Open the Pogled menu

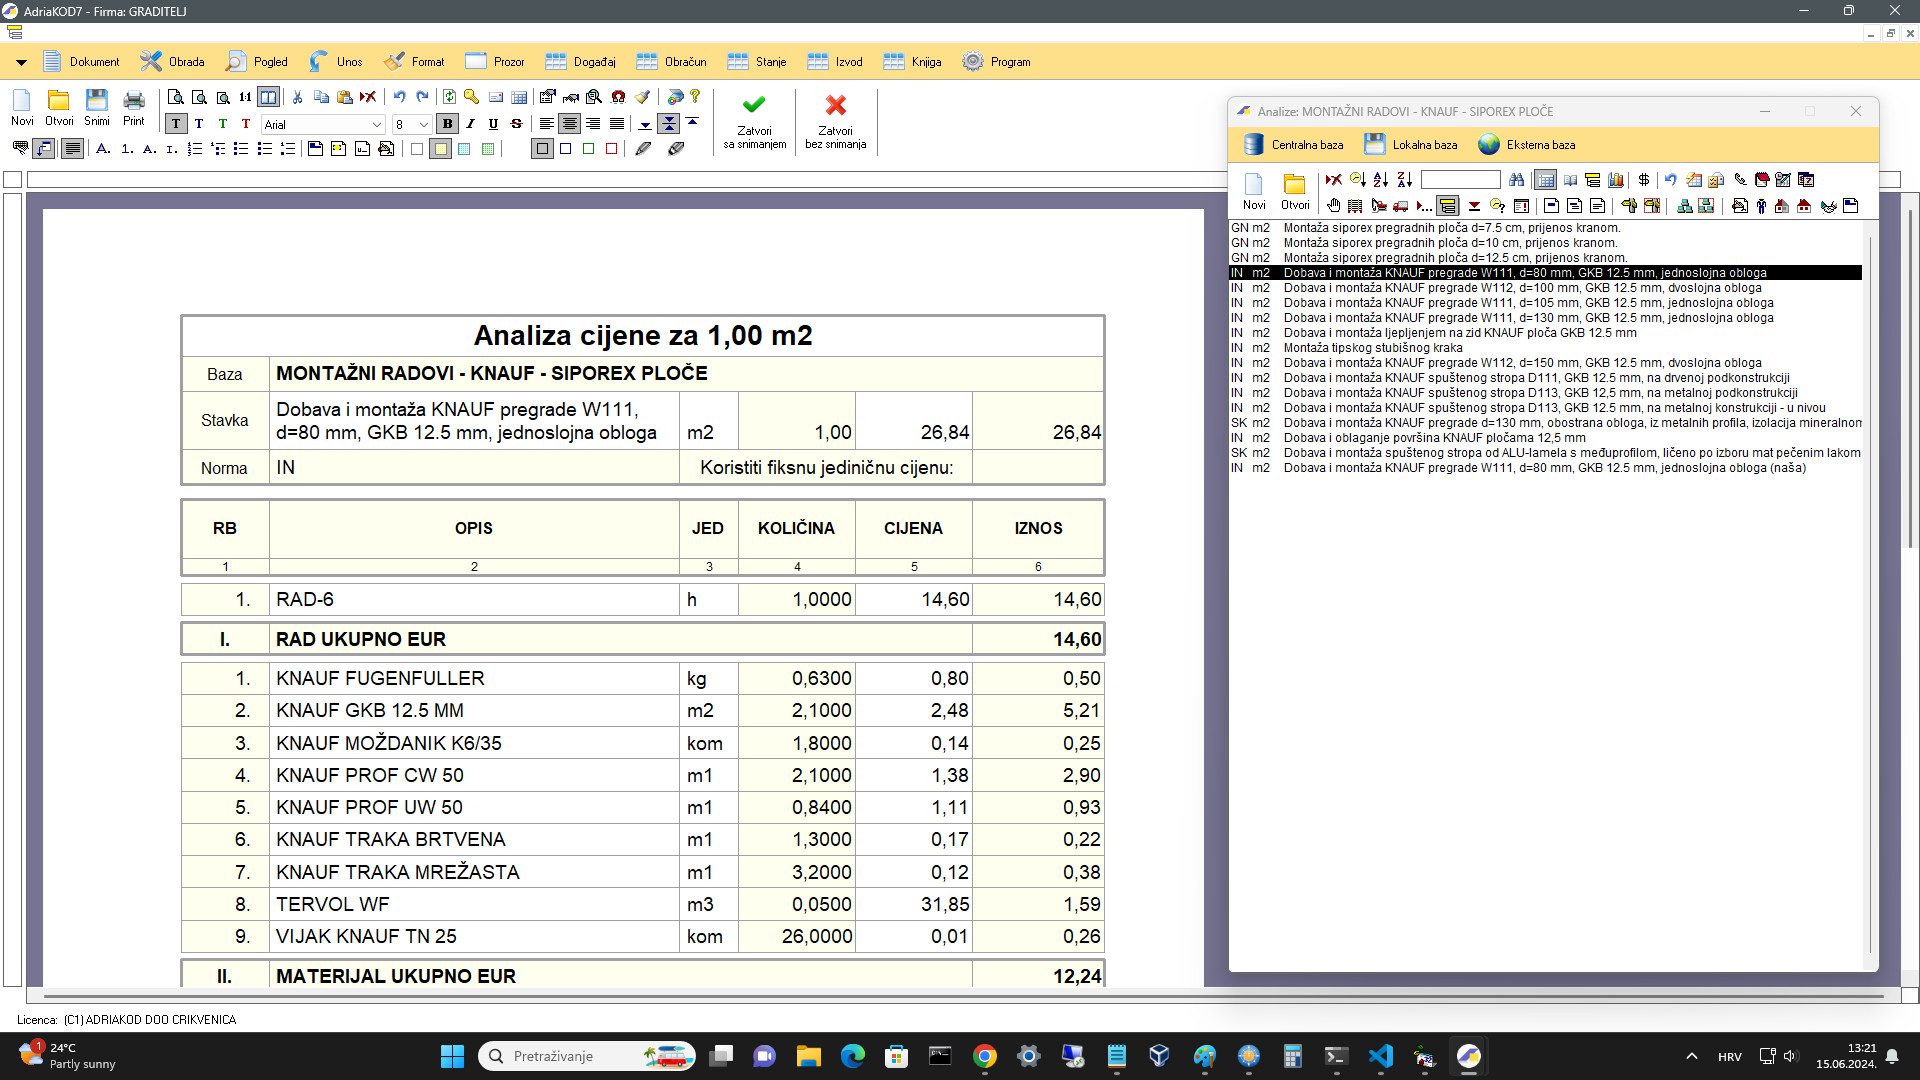pos(258,62)
